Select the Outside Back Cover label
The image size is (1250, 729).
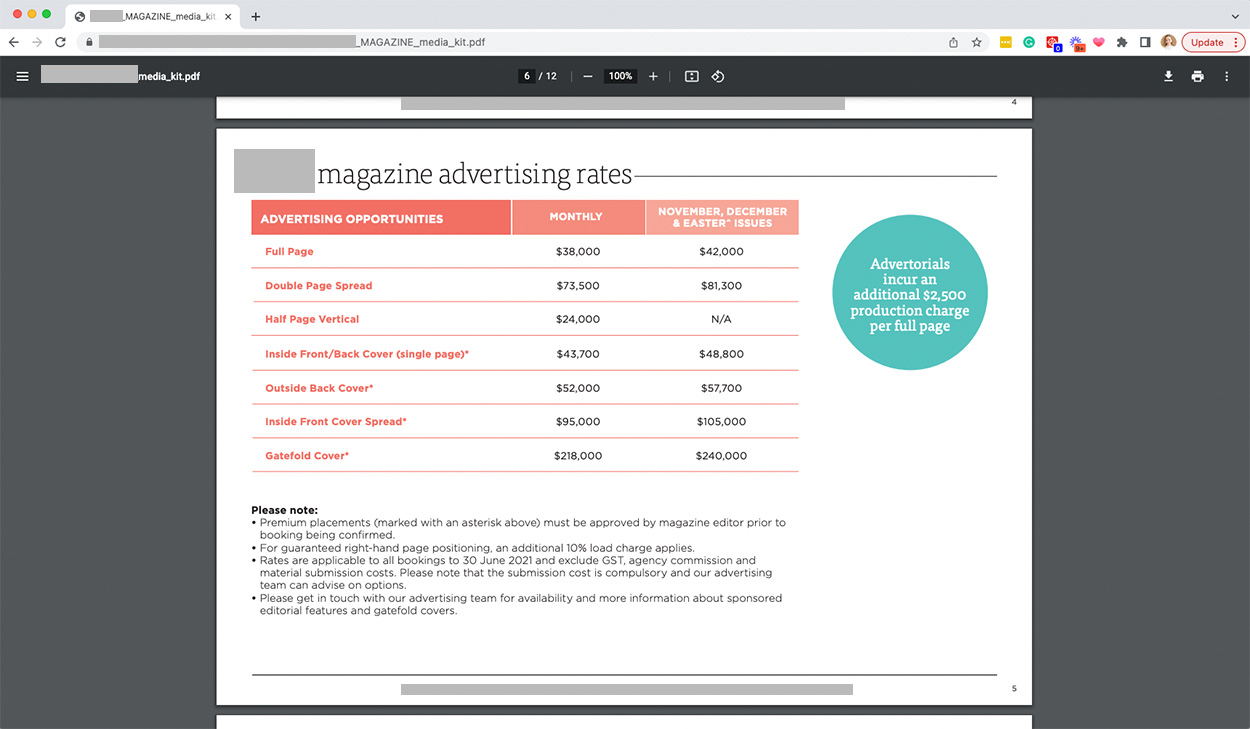coord(319,388)
